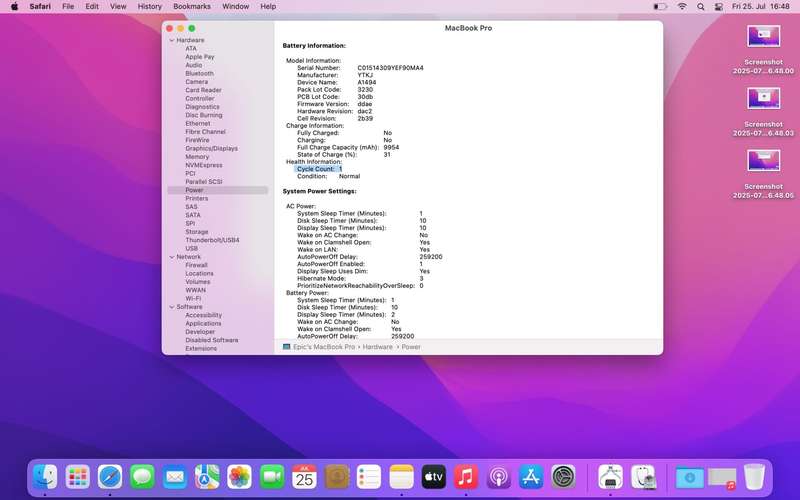Open Trash in the dock
Image resolution: width=800 pixels, height=500 pixels.
coord(754,478)
